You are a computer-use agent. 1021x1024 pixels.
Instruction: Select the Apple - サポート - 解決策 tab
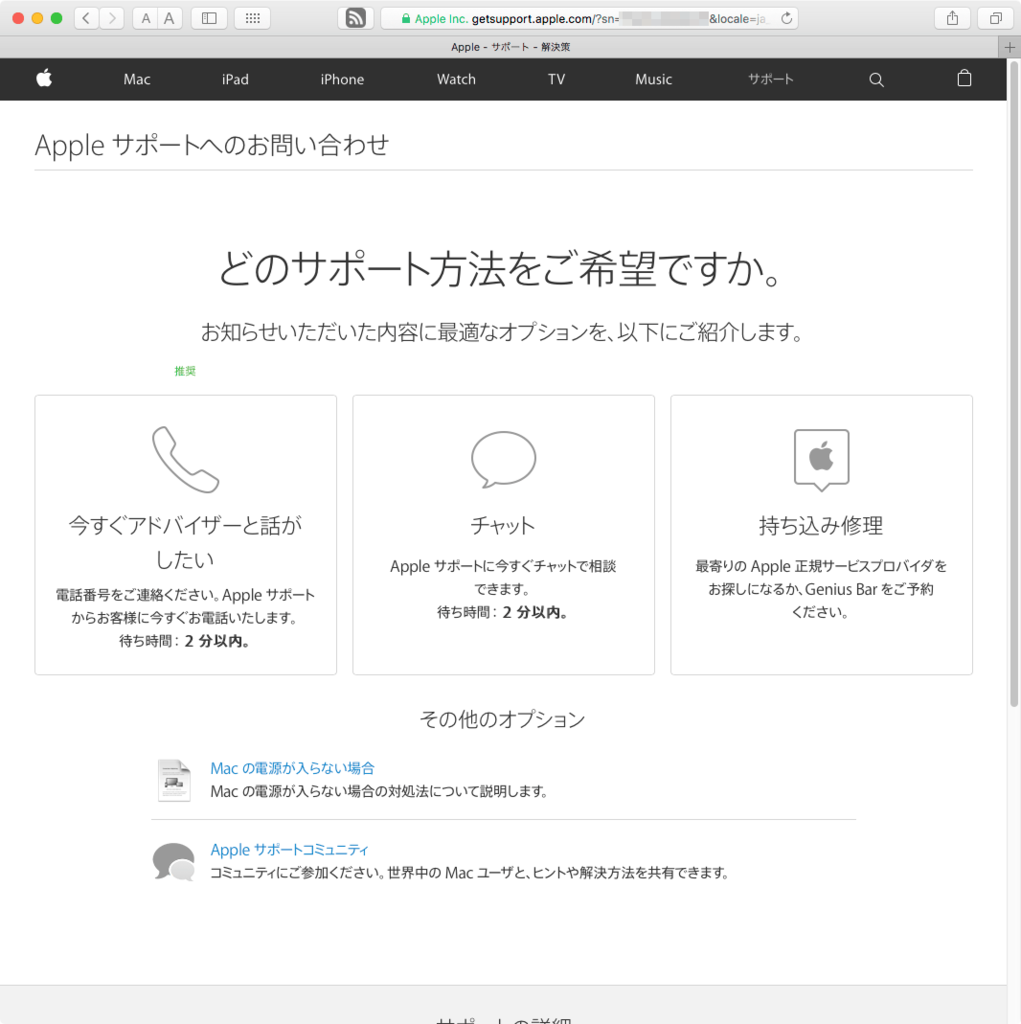[510, 47]
